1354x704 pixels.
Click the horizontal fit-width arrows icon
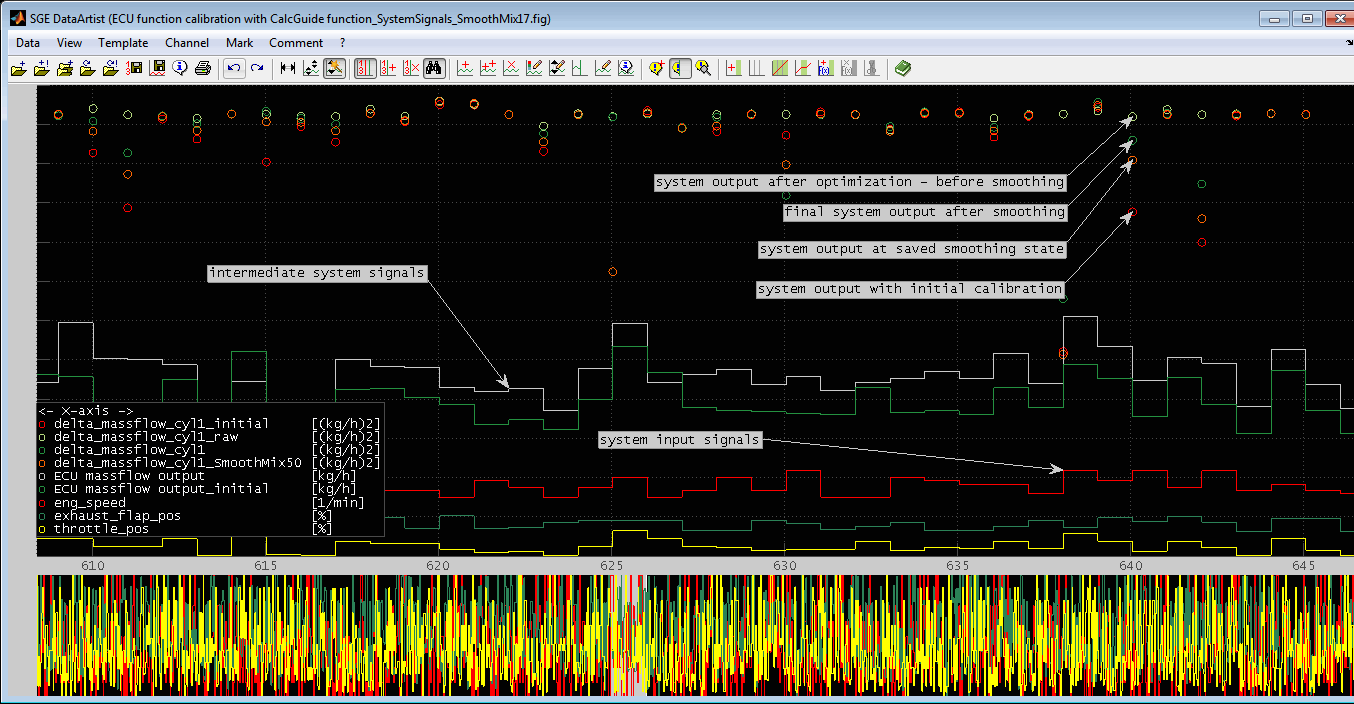288,68
